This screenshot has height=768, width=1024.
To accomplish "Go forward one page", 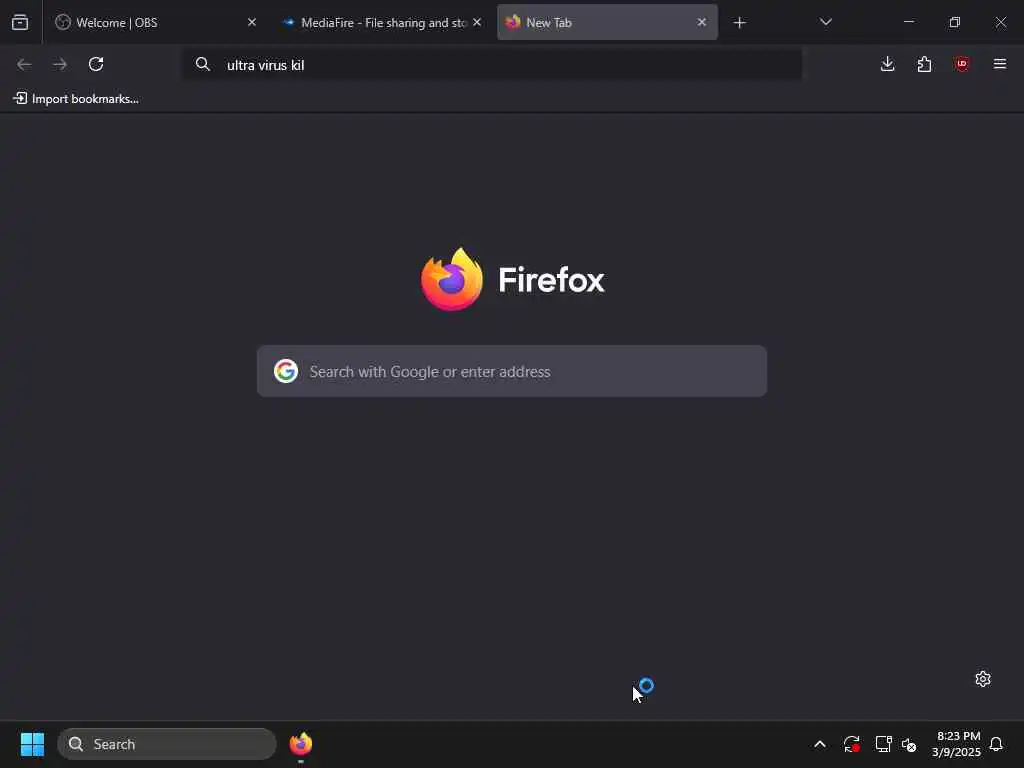I will tap(60, 64).
